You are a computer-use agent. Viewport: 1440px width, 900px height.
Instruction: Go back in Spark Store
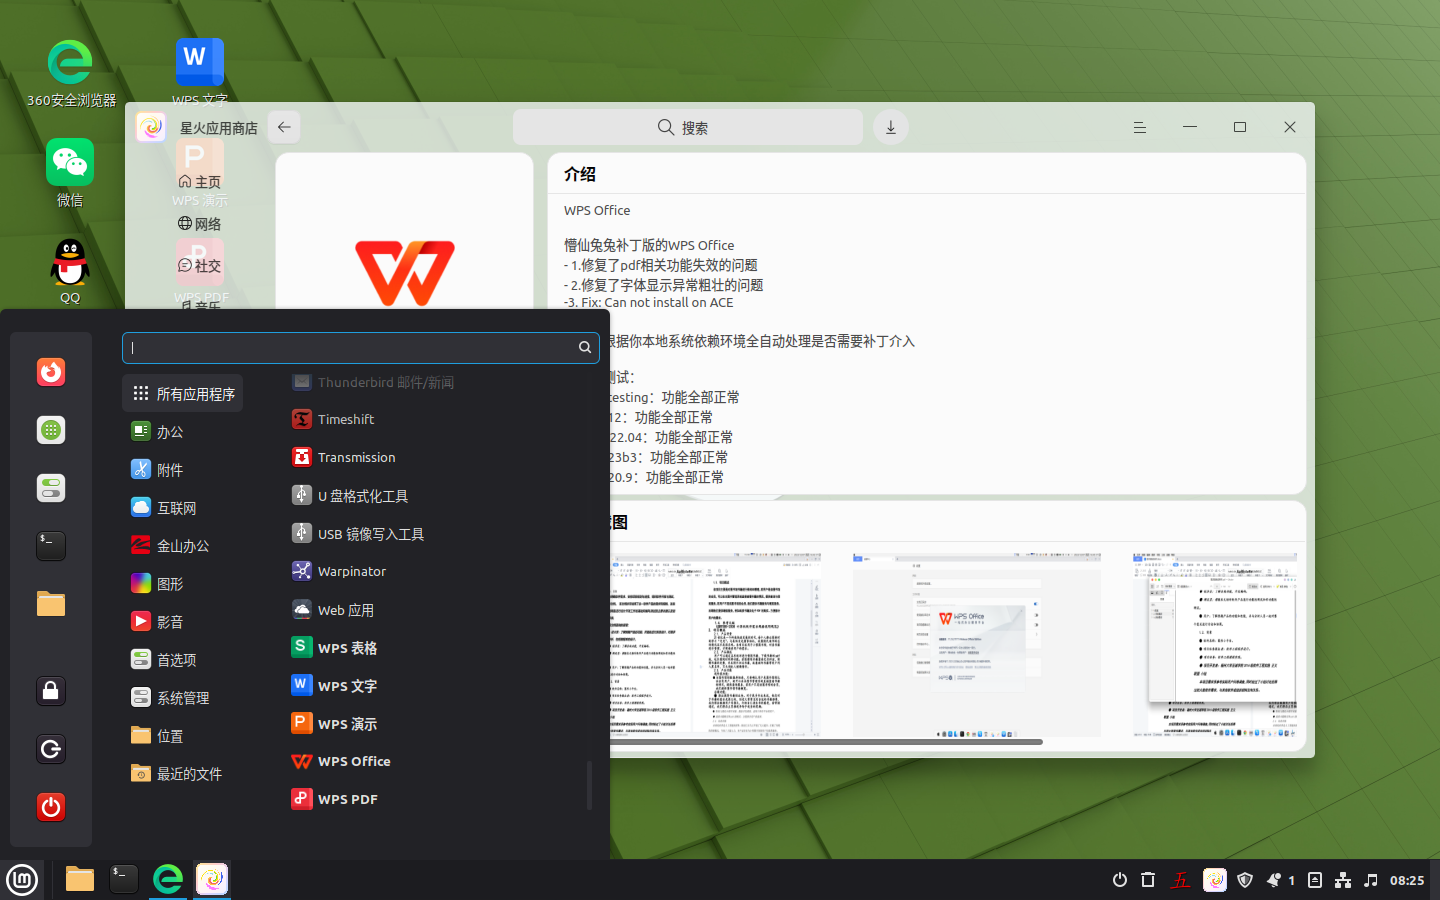tap(284, 127)
